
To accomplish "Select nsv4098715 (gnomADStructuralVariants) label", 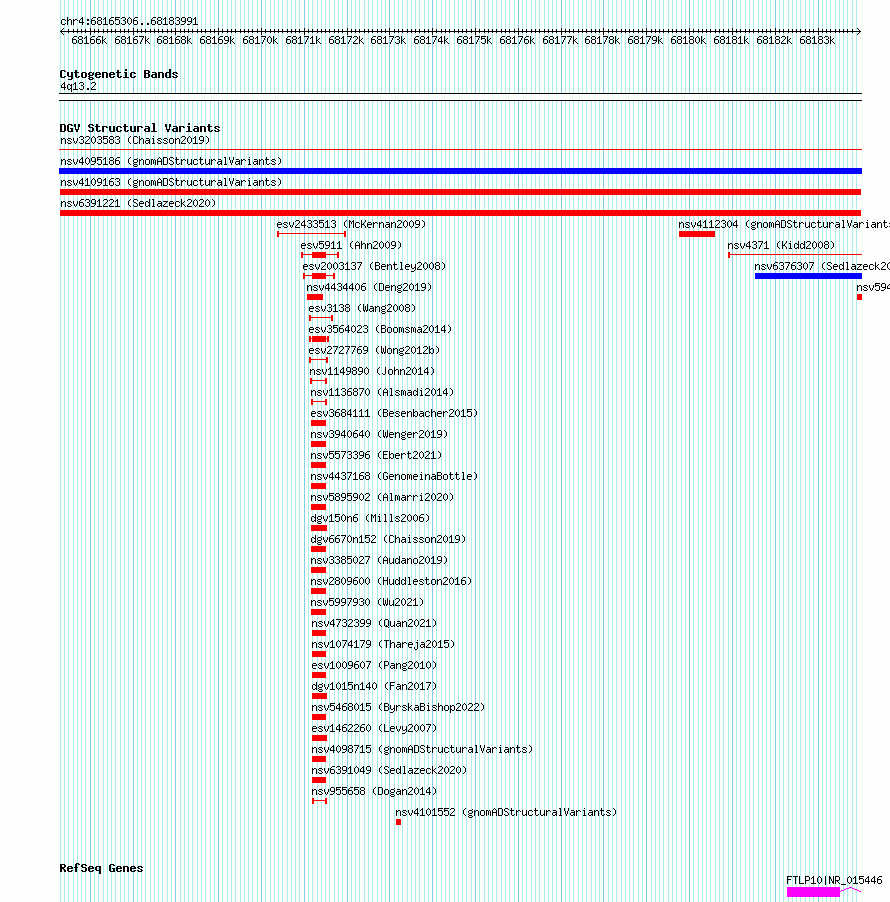I will 422,749.
